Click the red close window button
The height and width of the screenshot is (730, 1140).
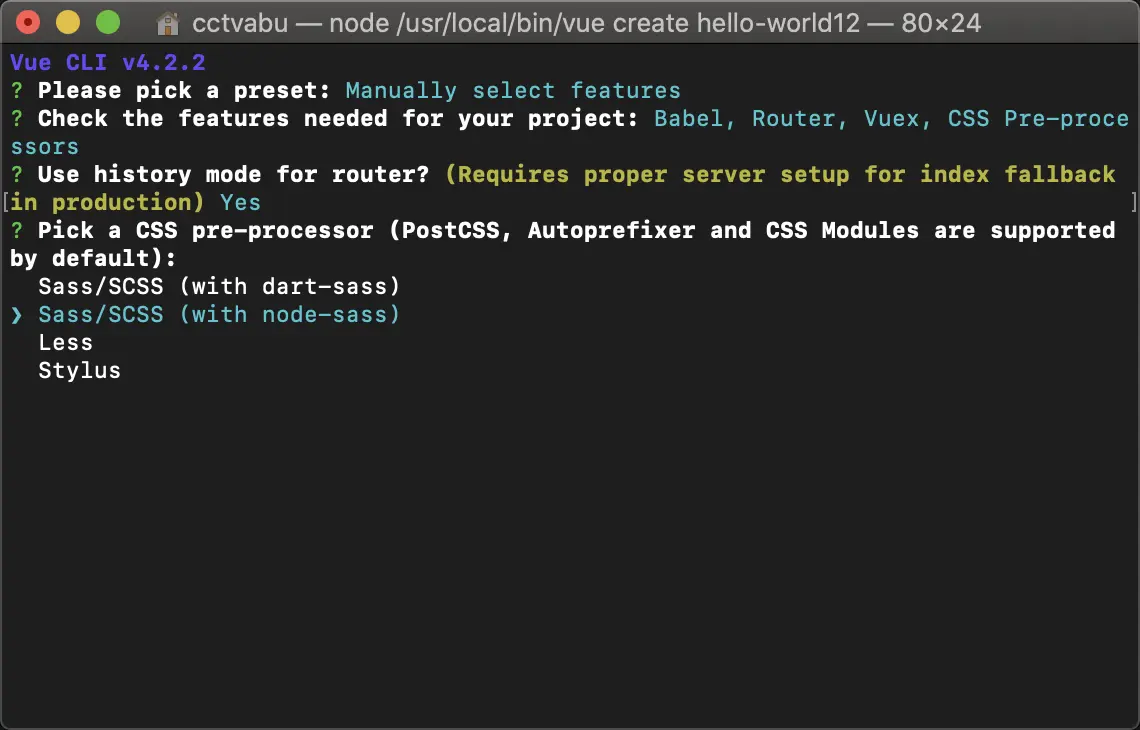tap(28, 23)
